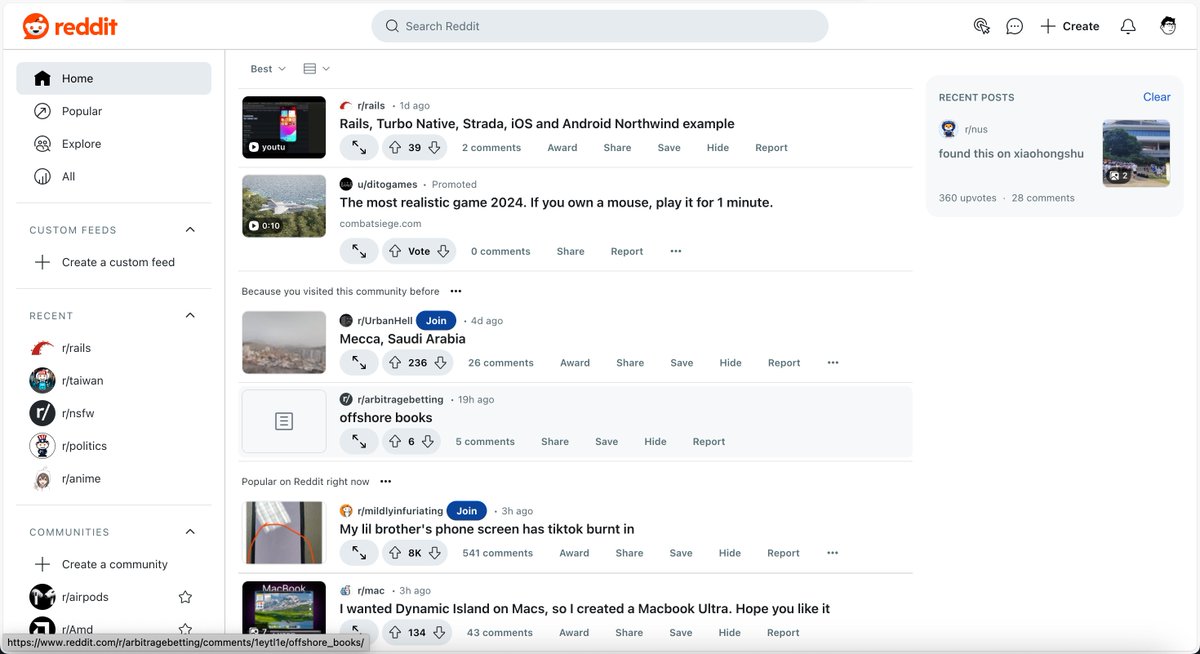Share the Macbook Ultra post

click(629, 632)
